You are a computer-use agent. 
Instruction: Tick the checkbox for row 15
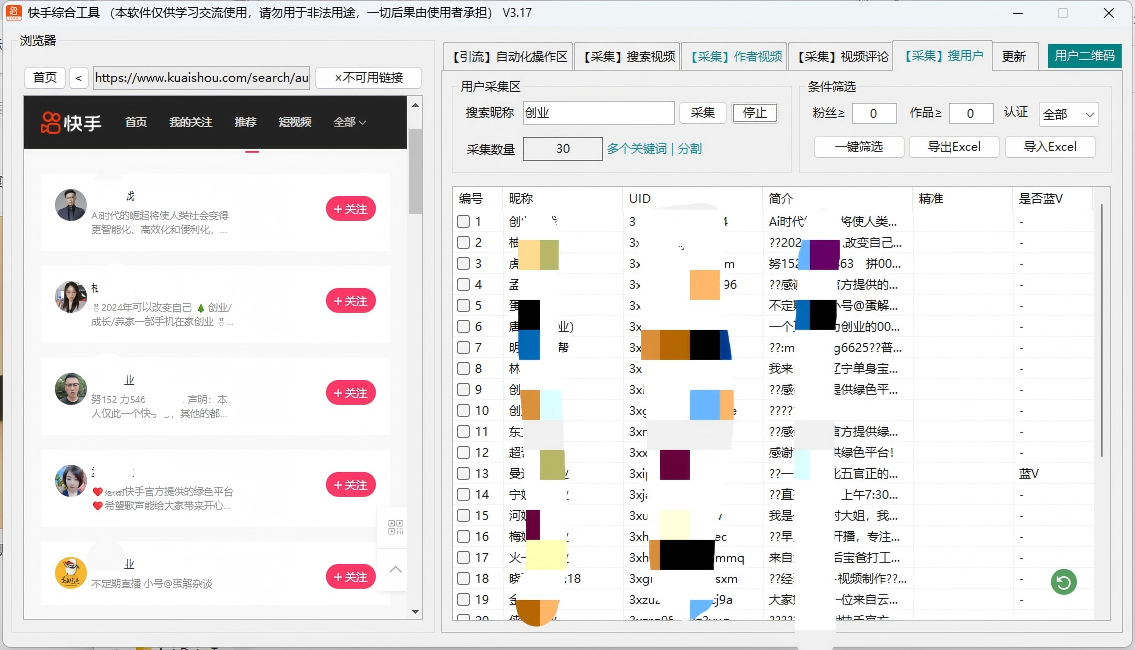pyautogui.click(x=463, y=515)
